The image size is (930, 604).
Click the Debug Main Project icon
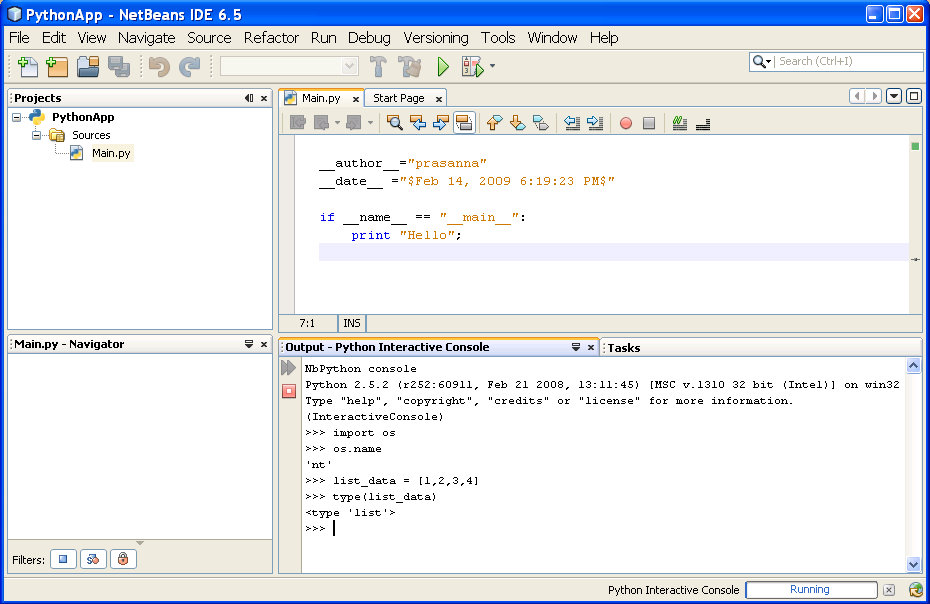(x=473, y=66)
